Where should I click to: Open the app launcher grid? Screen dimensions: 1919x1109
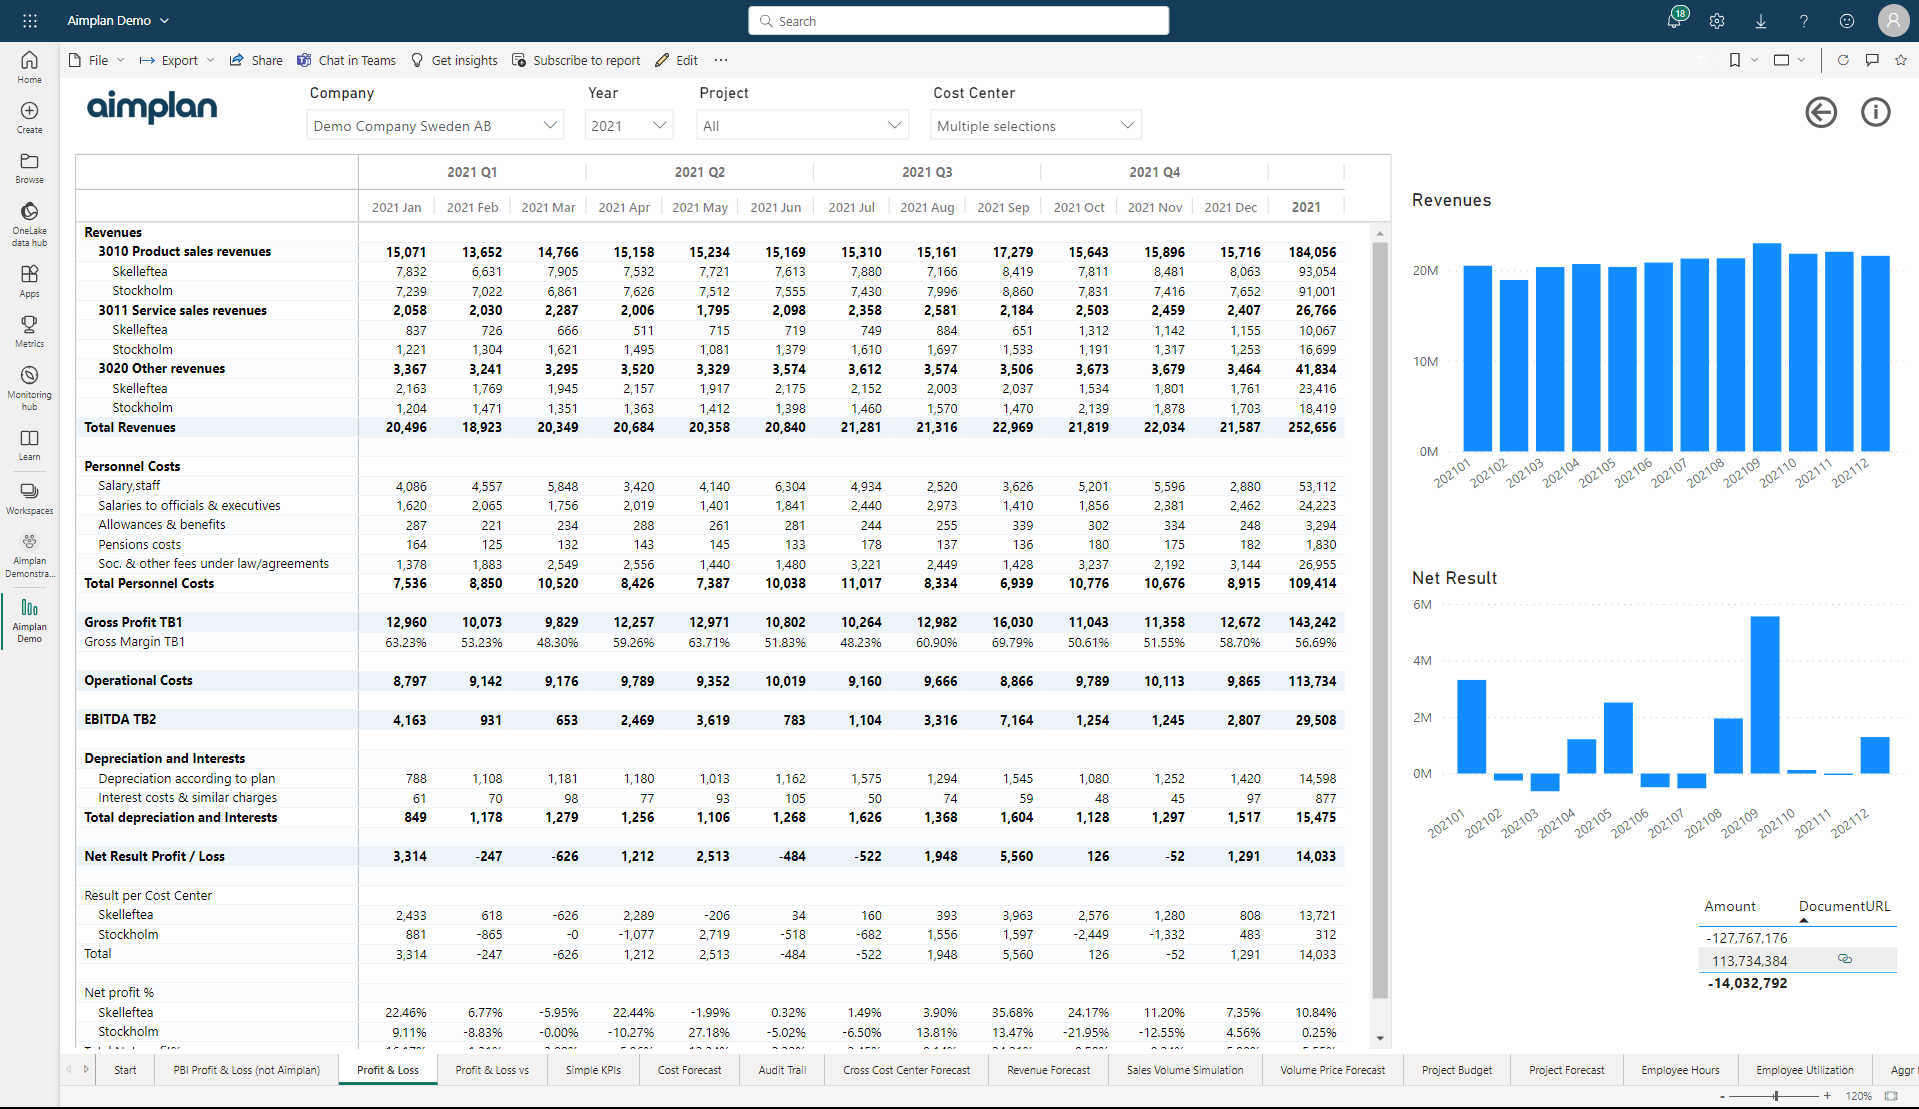30,20
